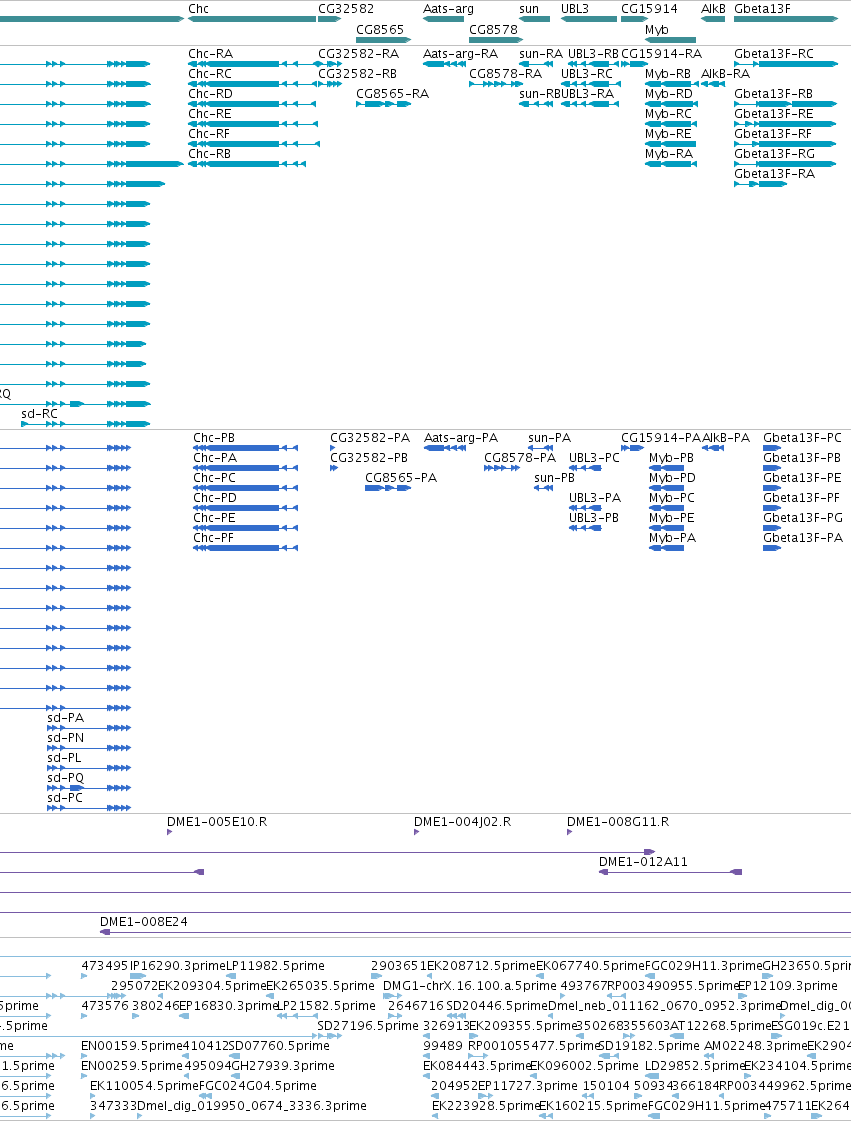Select the Aats-arg gene label
This screenshot has width=851, height=1121.
(448, 9)
